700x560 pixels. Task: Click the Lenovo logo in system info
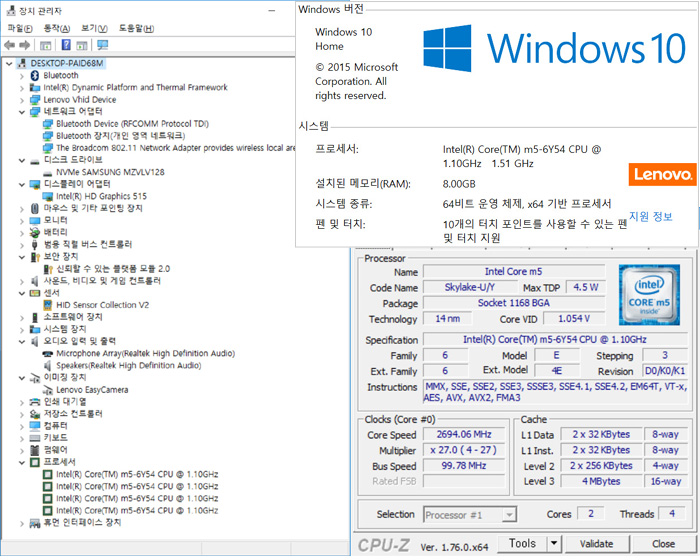(x=662, y=174)
